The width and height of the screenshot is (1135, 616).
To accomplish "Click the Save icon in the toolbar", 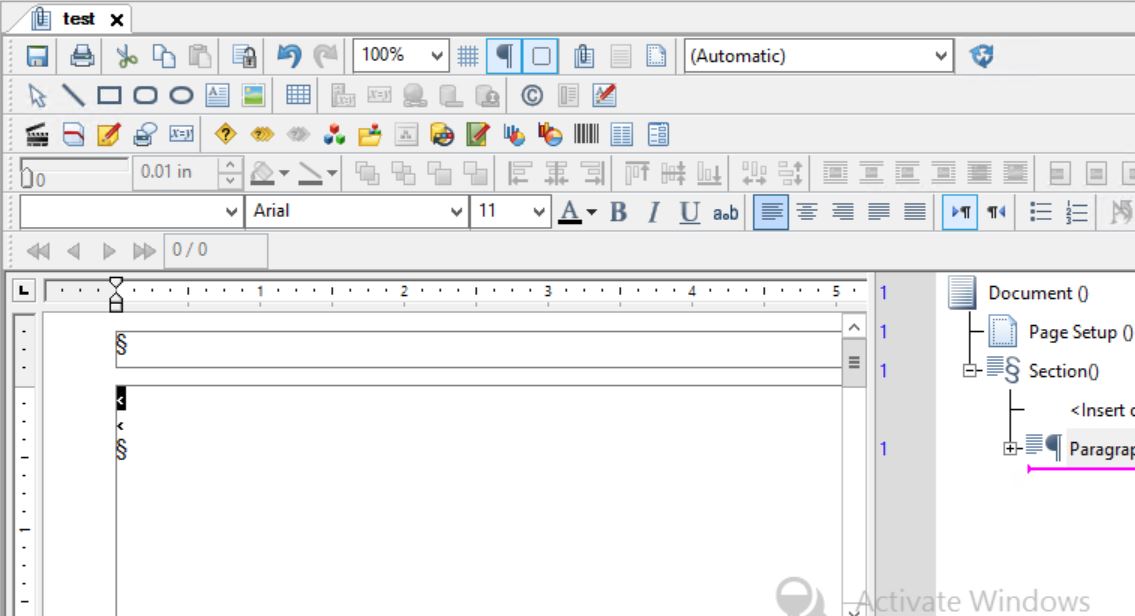I will point(32,57).
